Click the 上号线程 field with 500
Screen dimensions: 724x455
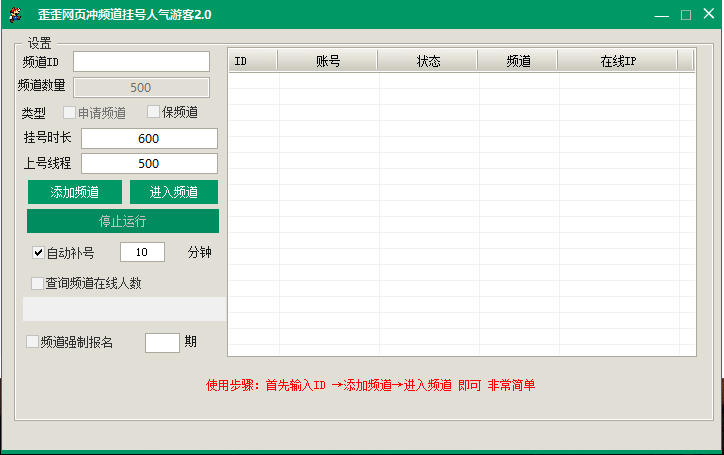[x=149, y=164]
